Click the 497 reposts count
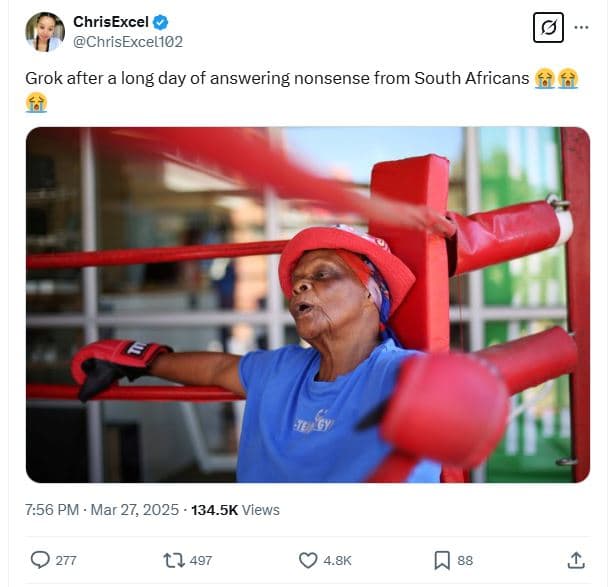Screen dimensions: 609x587 pos(201,561)
